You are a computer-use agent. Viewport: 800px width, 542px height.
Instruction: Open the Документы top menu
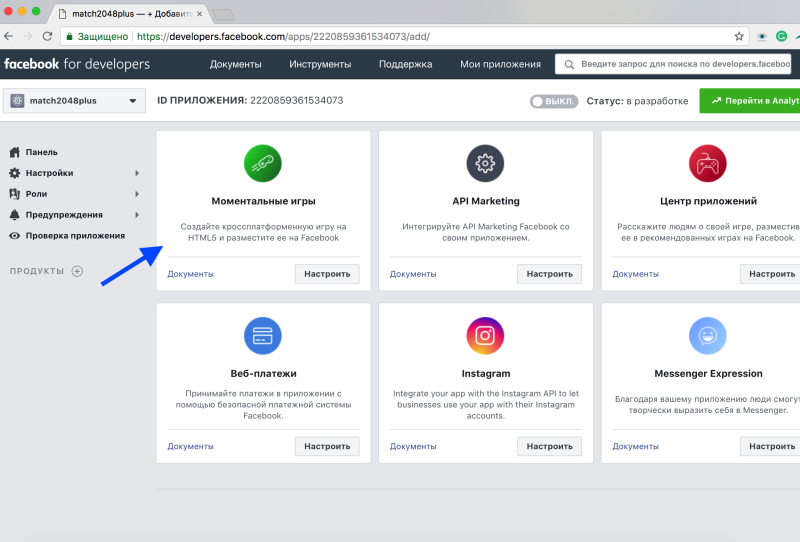tap(235, 64)
